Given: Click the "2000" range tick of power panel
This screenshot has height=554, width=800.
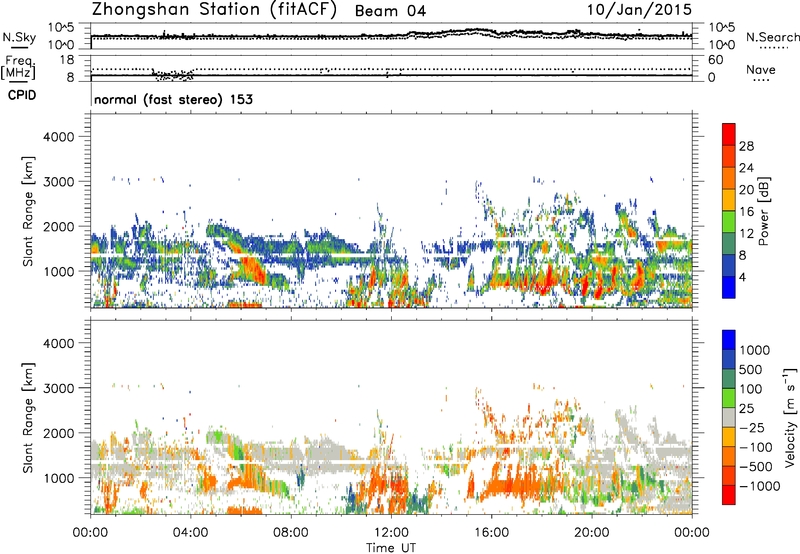Looking at the screenshot, I should [x=59, y=226].
